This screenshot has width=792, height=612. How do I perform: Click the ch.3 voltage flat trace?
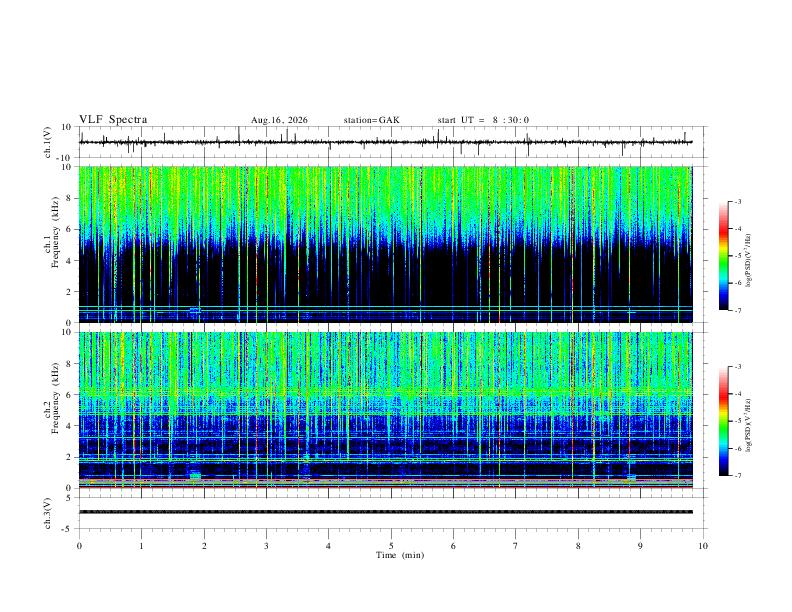[x=385, y=512]
